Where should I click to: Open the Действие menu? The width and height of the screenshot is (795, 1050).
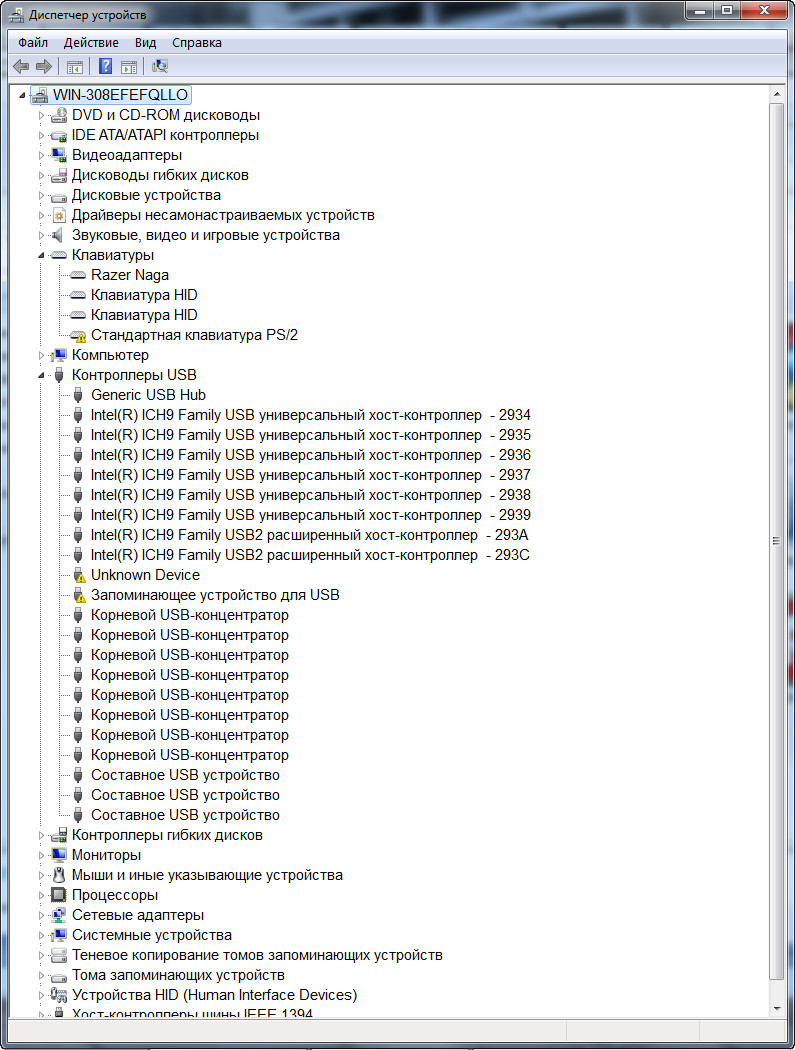coord(91,43)
